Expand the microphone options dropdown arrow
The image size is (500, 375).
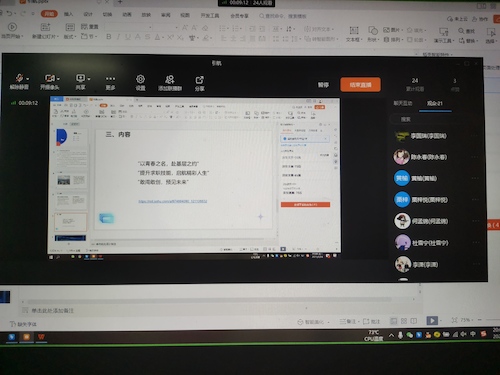pos(28,79)
